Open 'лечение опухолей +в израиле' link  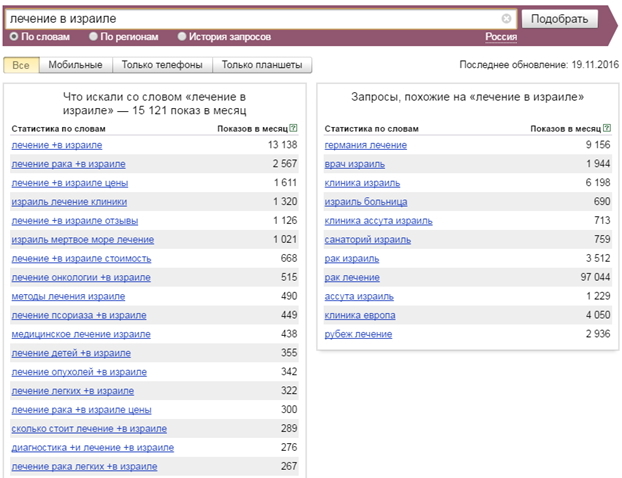pyautogui.click(x=79, y=372)
